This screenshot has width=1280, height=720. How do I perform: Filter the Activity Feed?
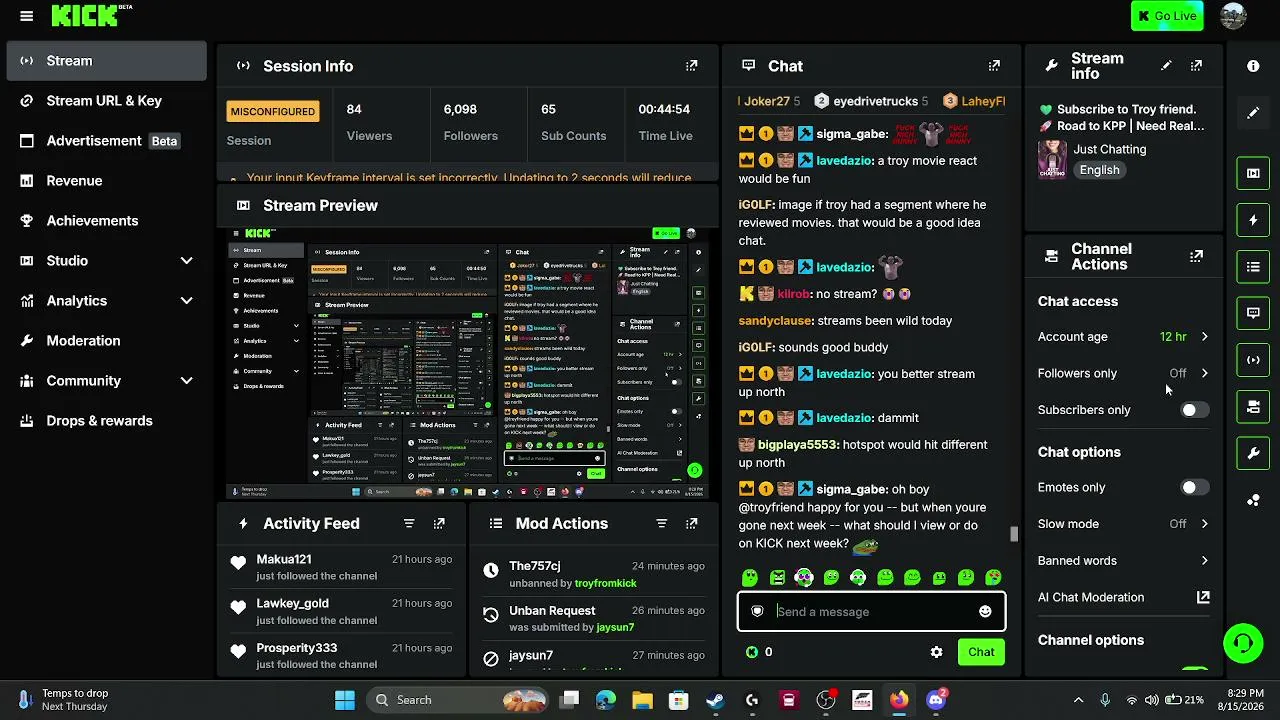pos(409,523)
